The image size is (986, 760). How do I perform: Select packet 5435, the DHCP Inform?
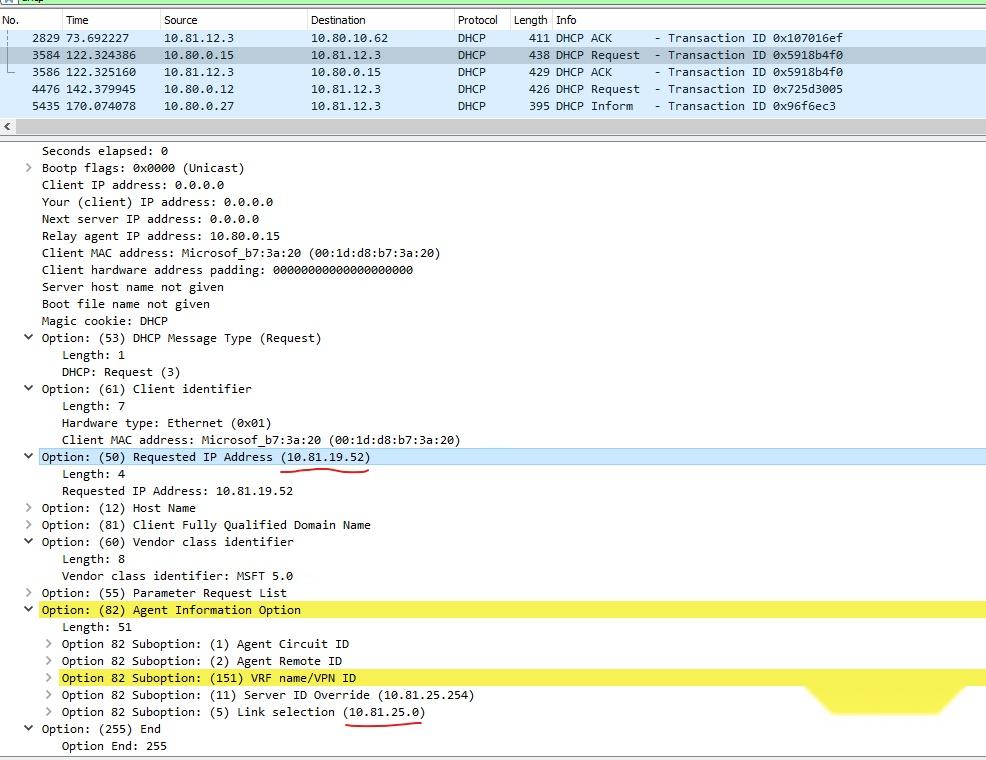(x=300, y=105)
